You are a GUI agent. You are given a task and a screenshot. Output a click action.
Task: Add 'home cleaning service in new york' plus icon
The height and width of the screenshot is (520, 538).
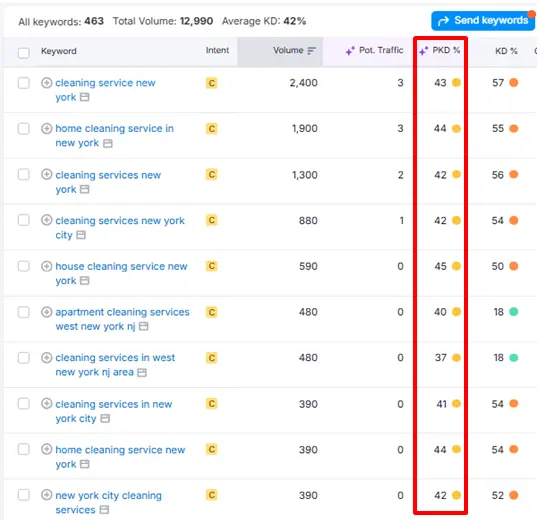46,128
